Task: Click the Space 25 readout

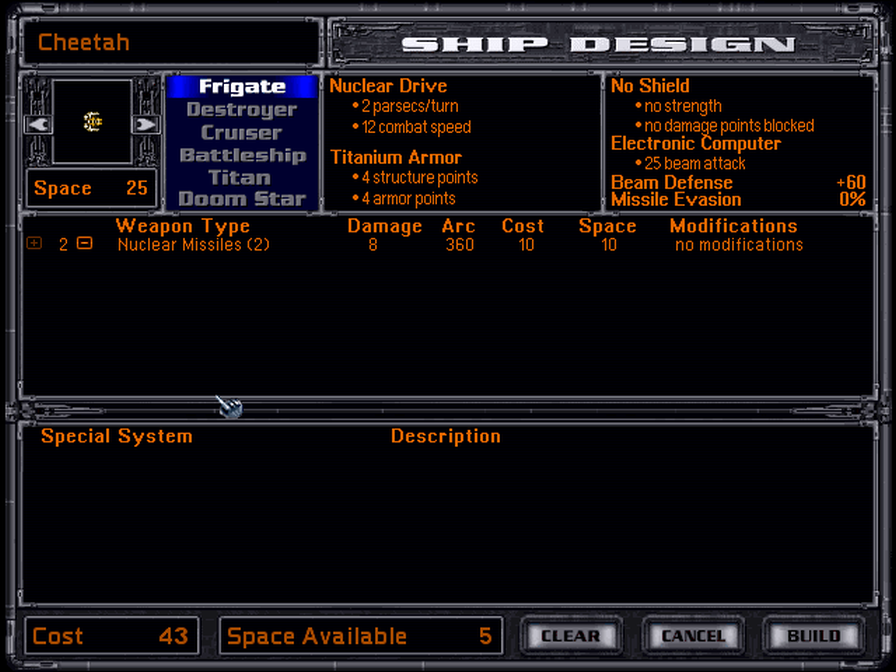Action: [91, 188]
